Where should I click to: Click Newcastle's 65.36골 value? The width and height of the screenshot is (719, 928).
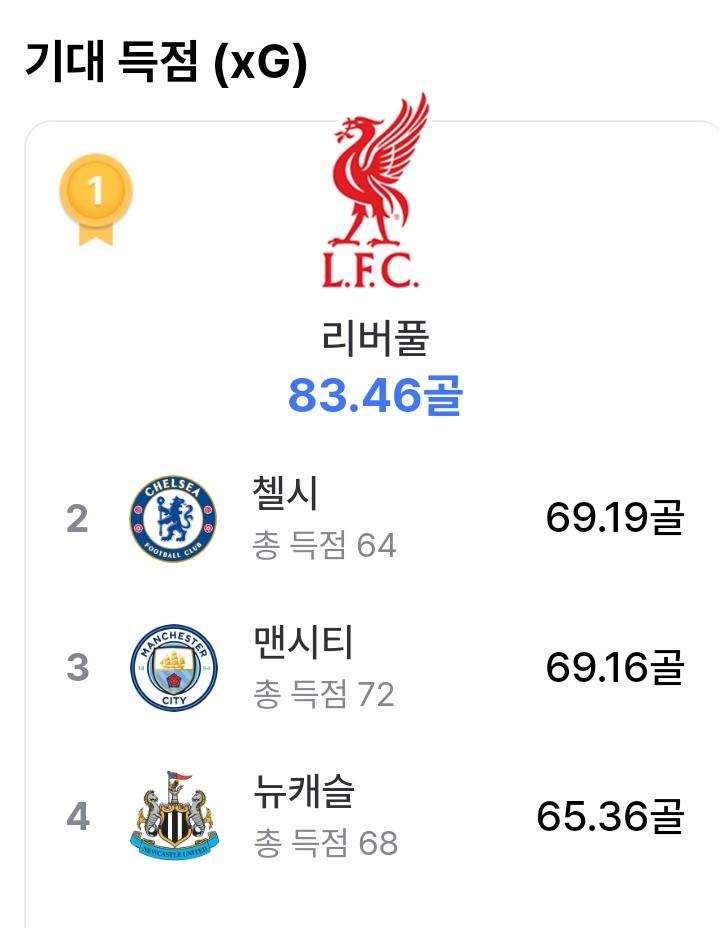[610, 816]
